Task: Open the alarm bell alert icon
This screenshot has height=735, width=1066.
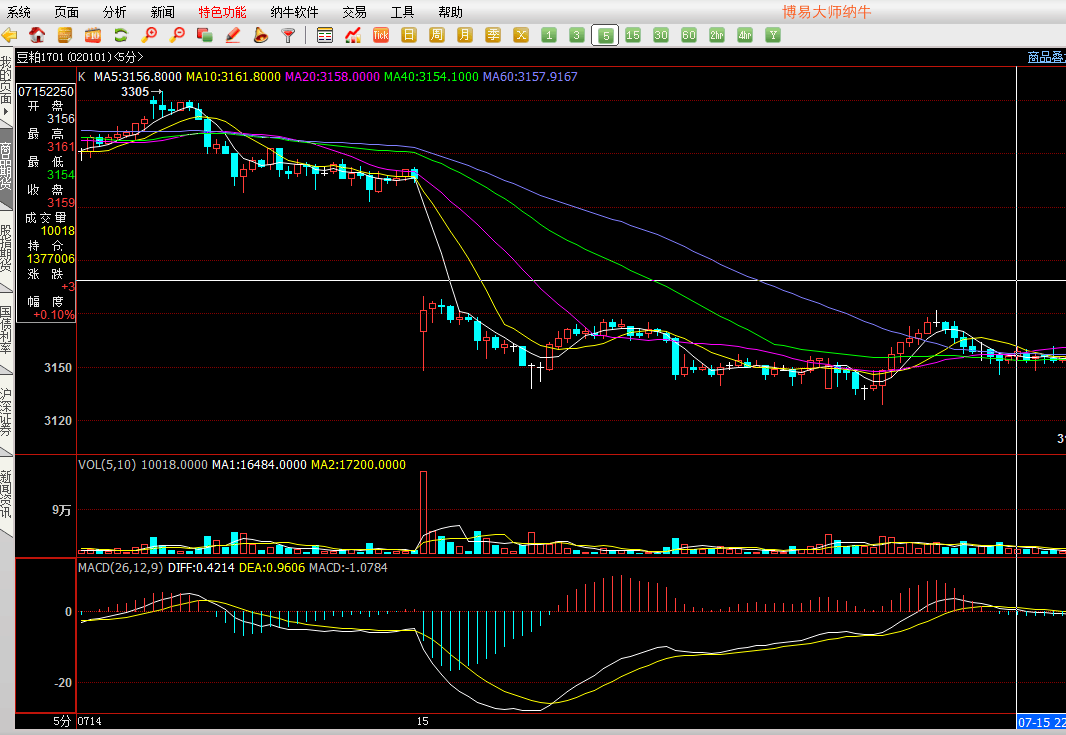Action: (261, 35)
